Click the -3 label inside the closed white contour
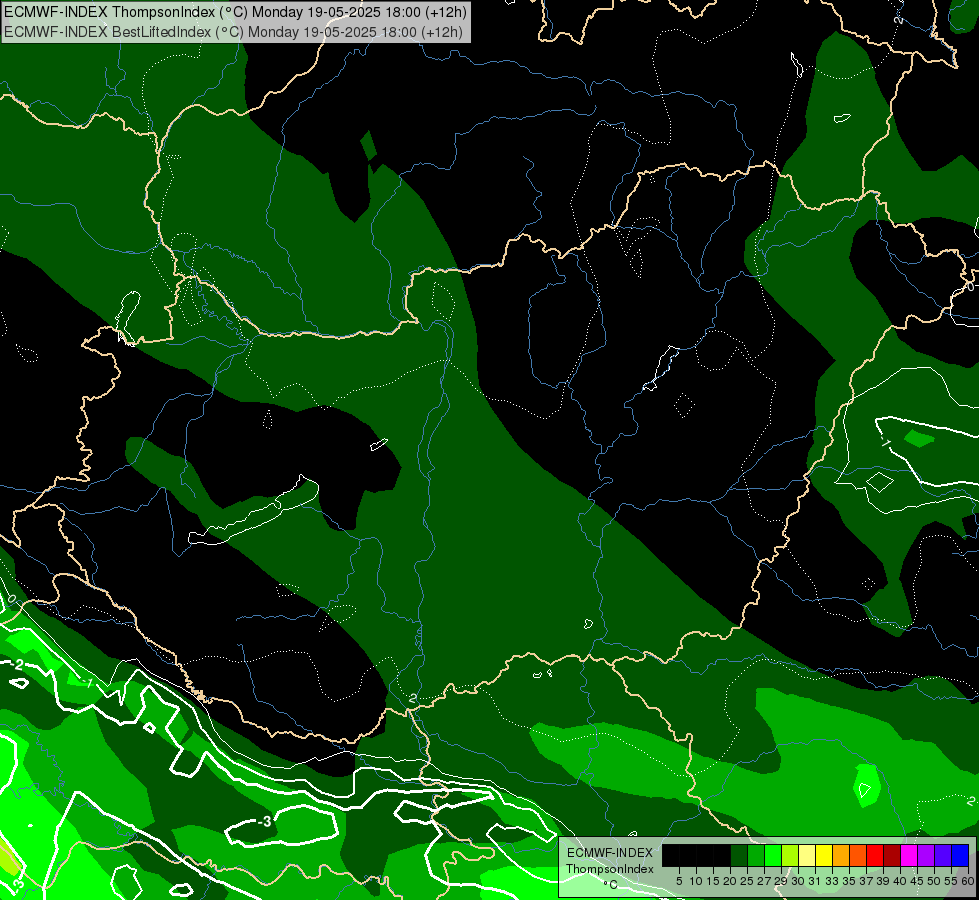 [265, 821]
